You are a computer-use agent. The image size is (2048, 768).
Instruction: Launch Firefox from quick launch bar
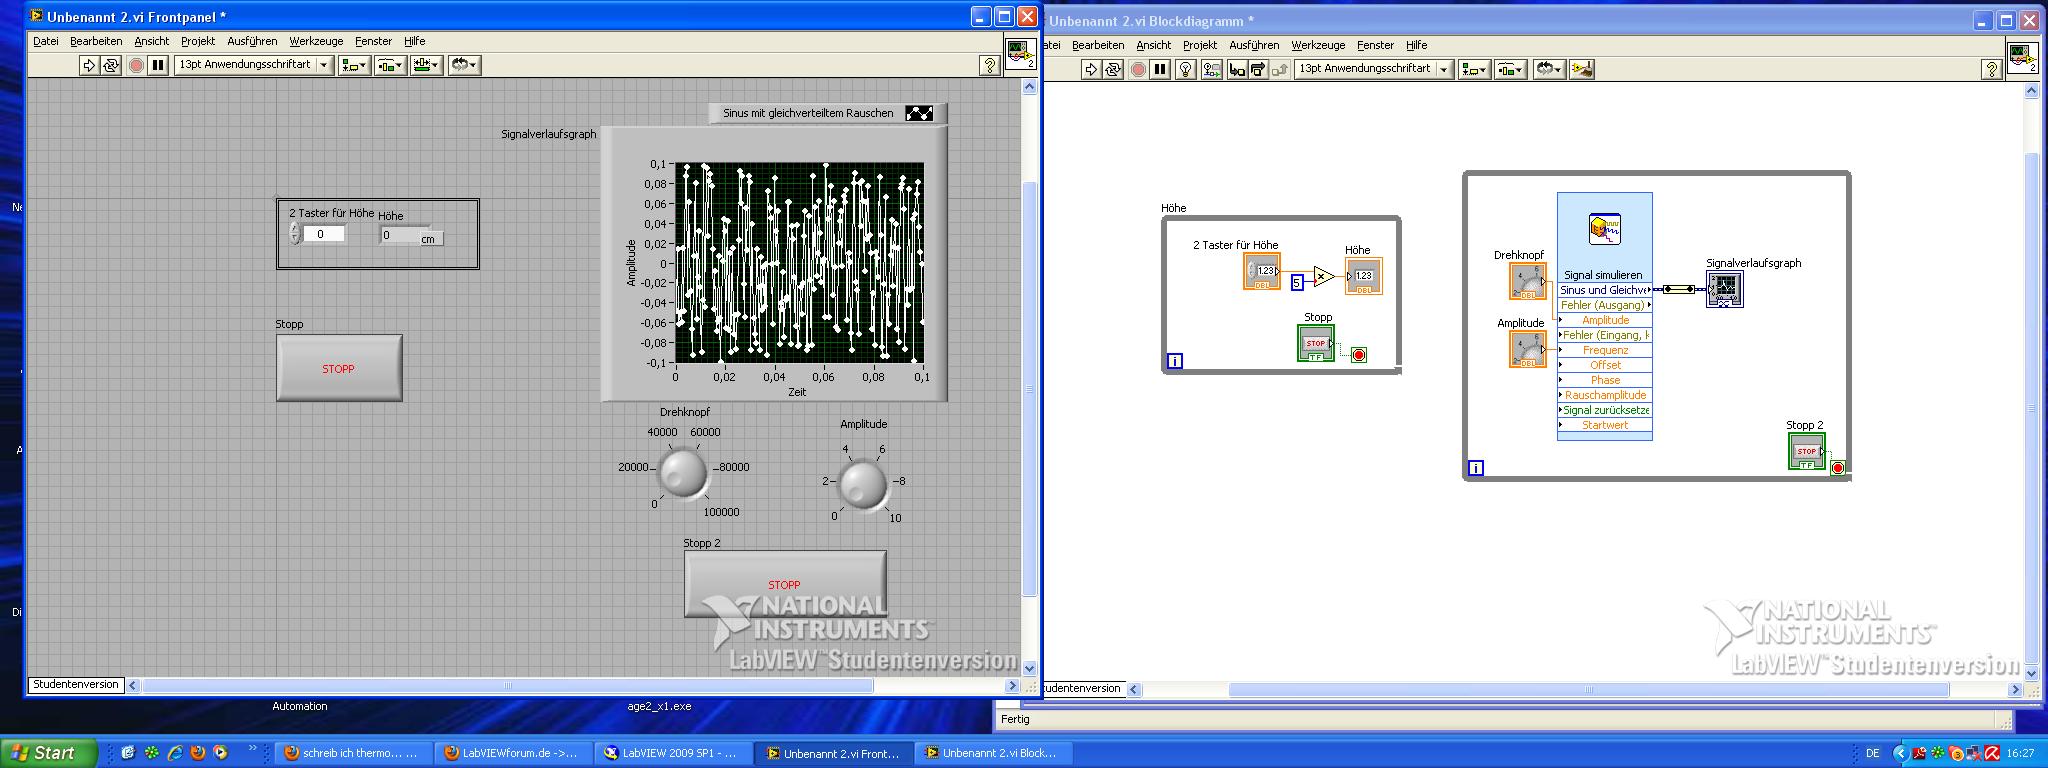click(x=198, y=752)
